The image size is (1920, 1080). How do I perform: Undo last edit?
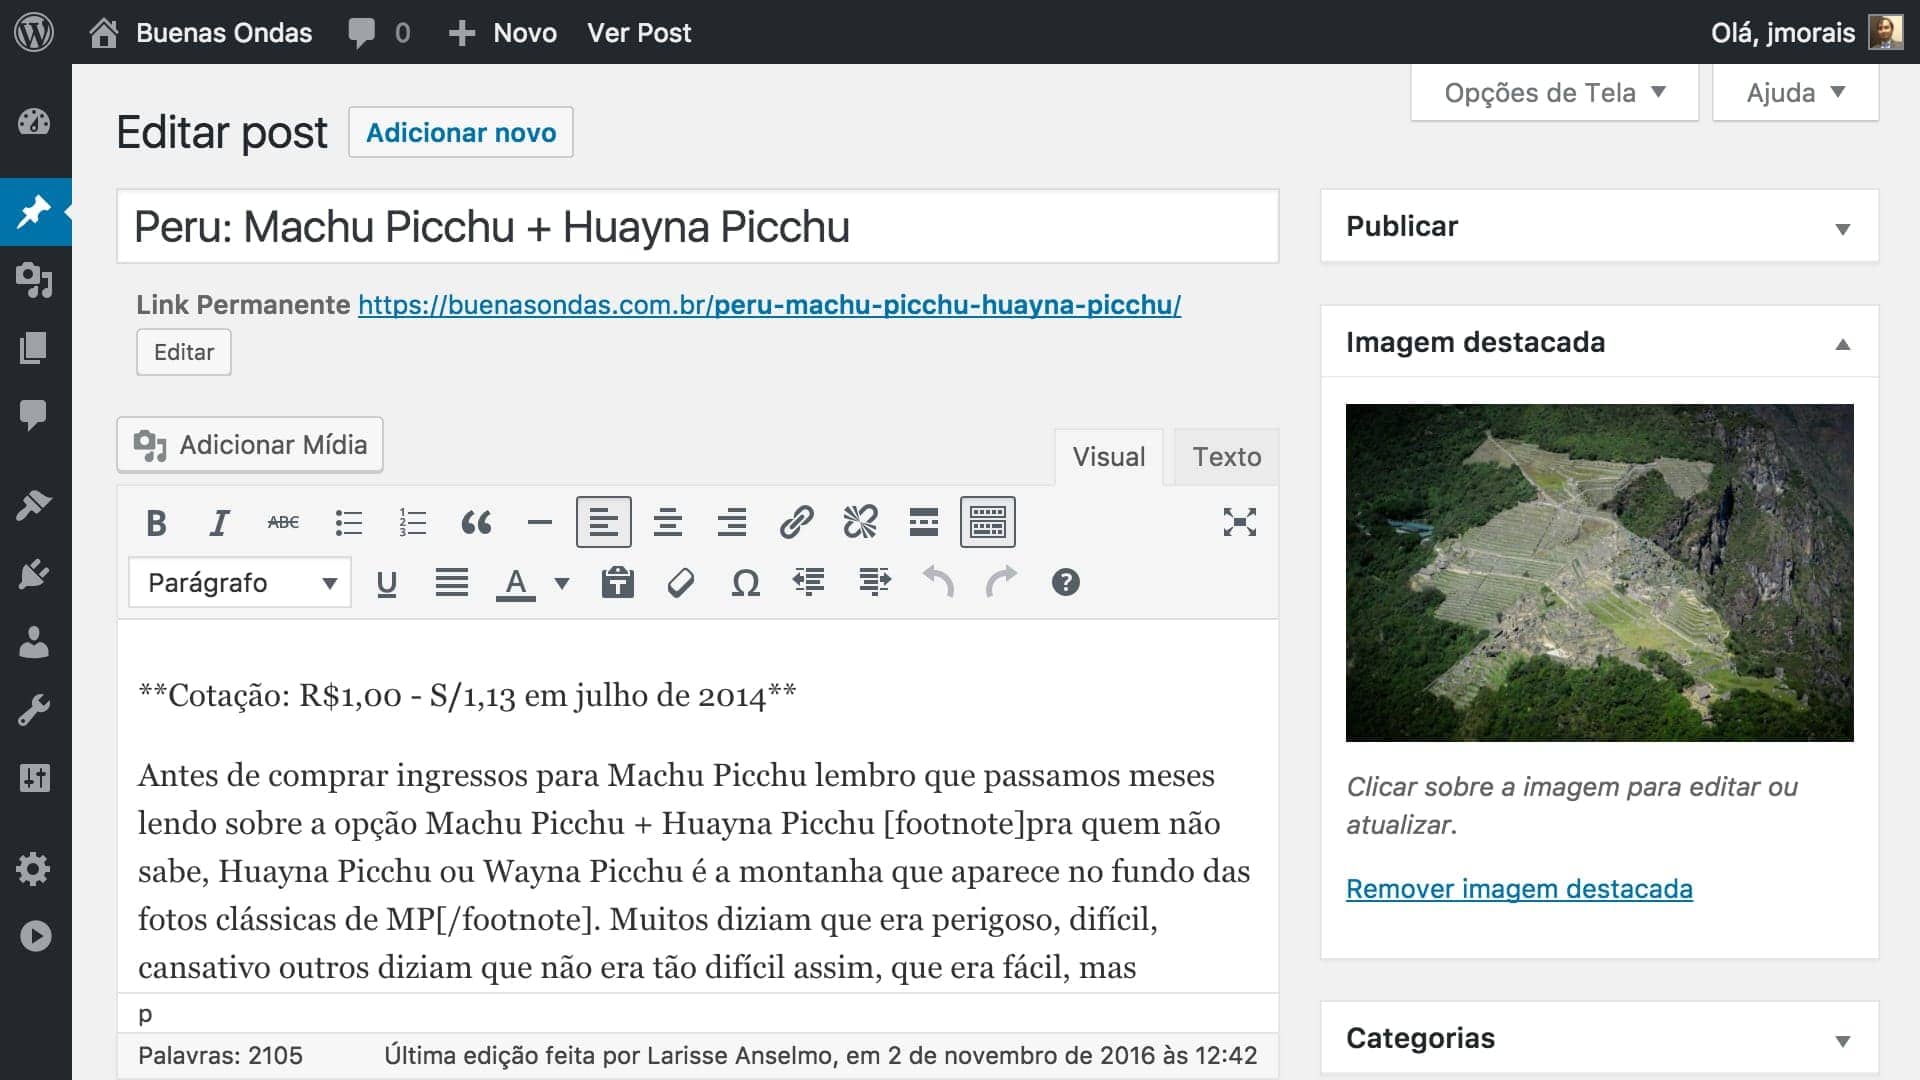point(938,583)
